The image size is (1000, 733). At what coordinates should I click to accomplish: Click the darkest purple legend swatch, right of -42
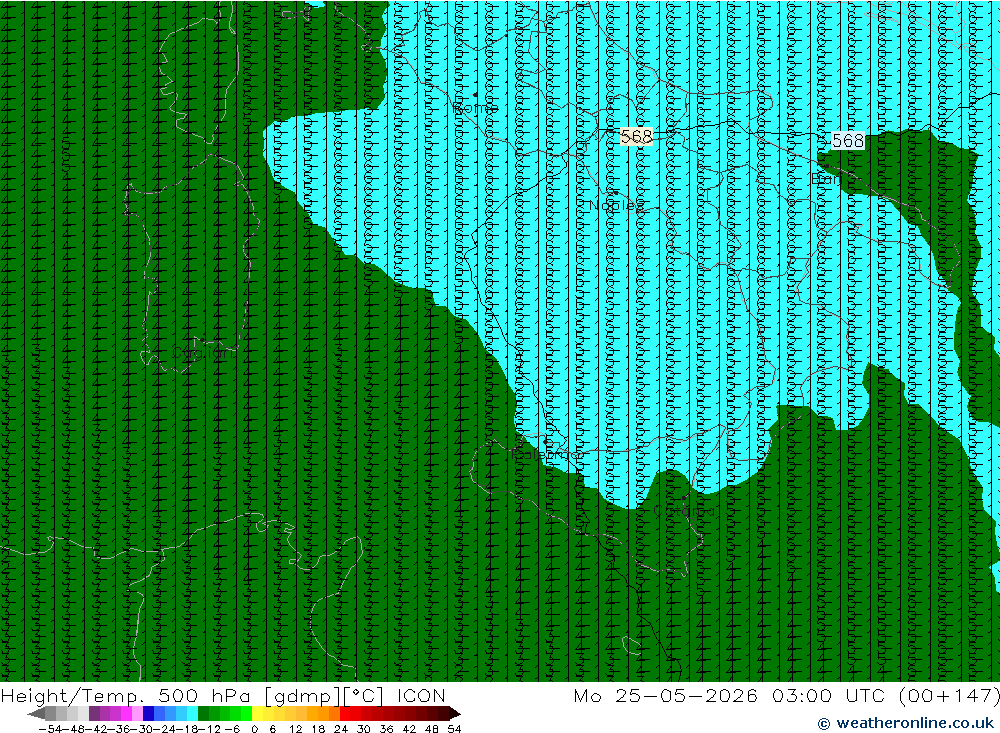click(x=94, y=714)
